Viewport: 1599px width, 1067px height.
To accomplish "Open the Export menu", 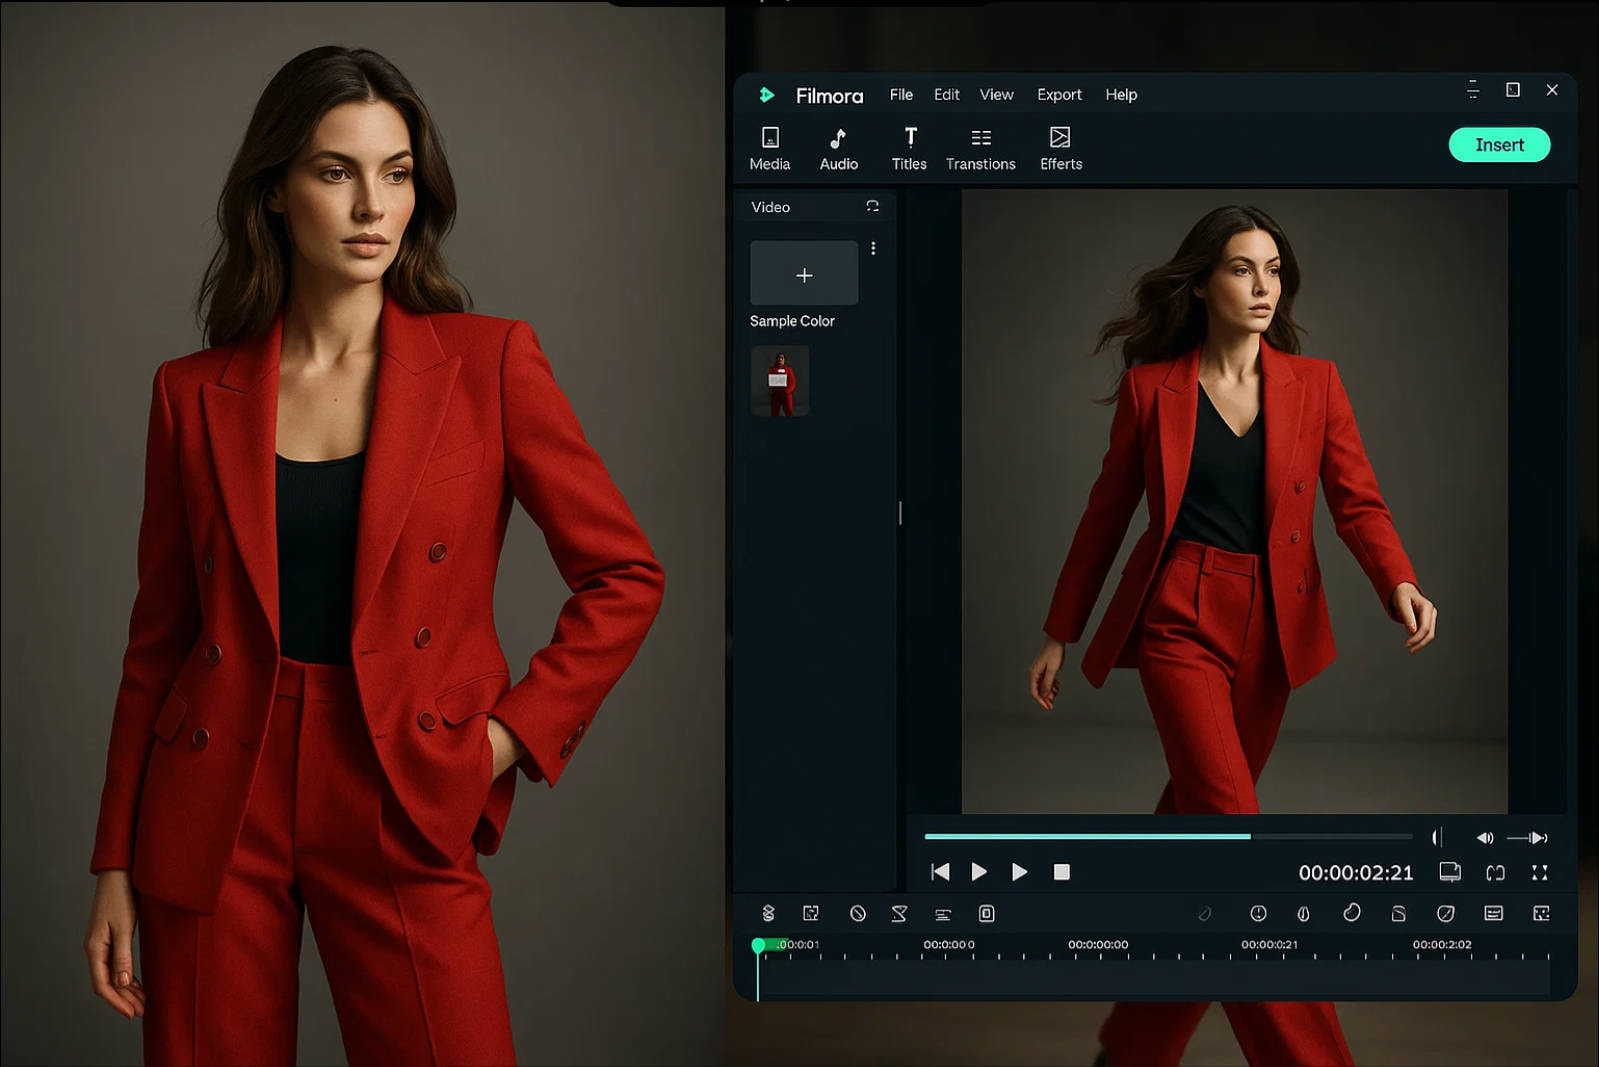I will 1059,95.
